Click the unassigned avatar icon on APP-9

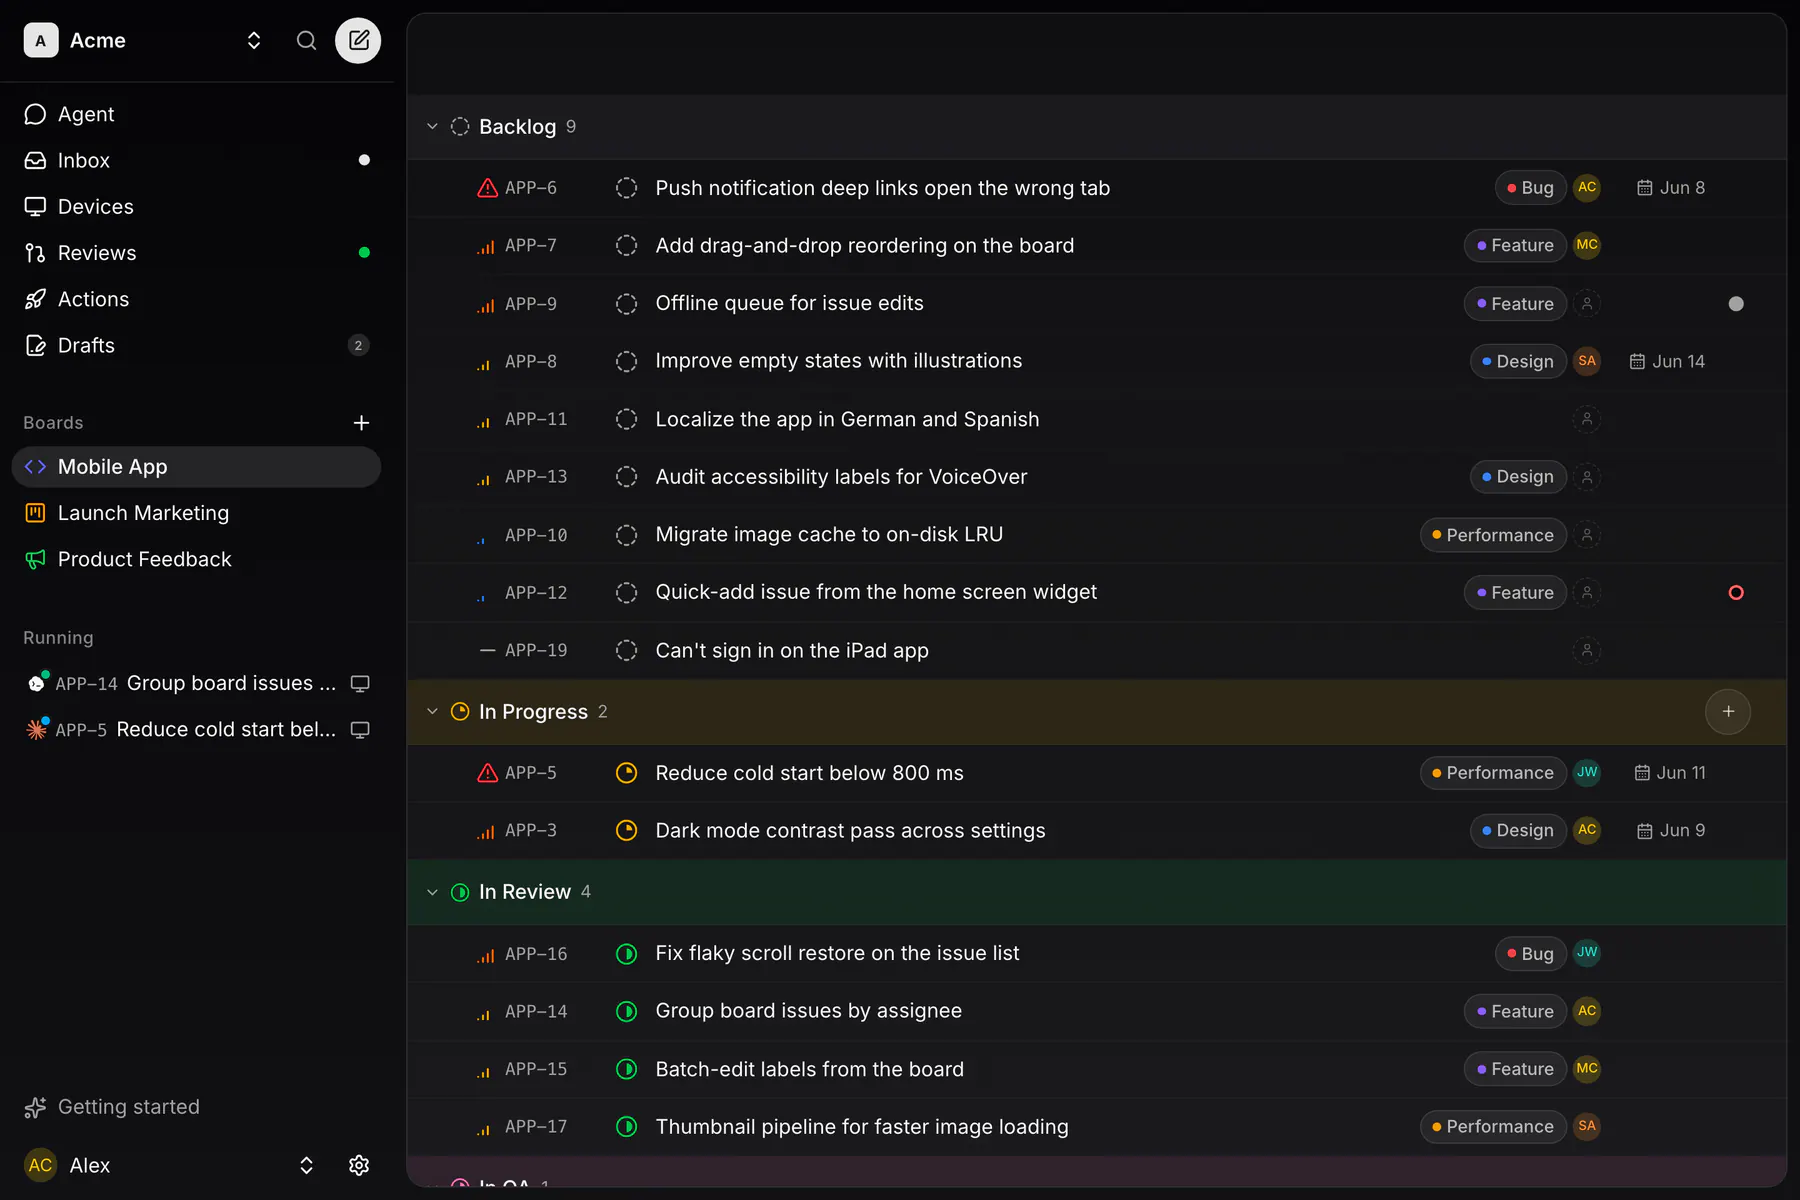[1587, 304]
